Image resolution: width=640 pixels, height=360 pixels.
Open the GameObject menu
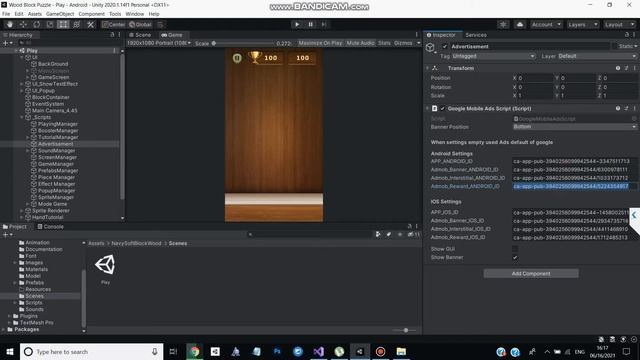60,14
